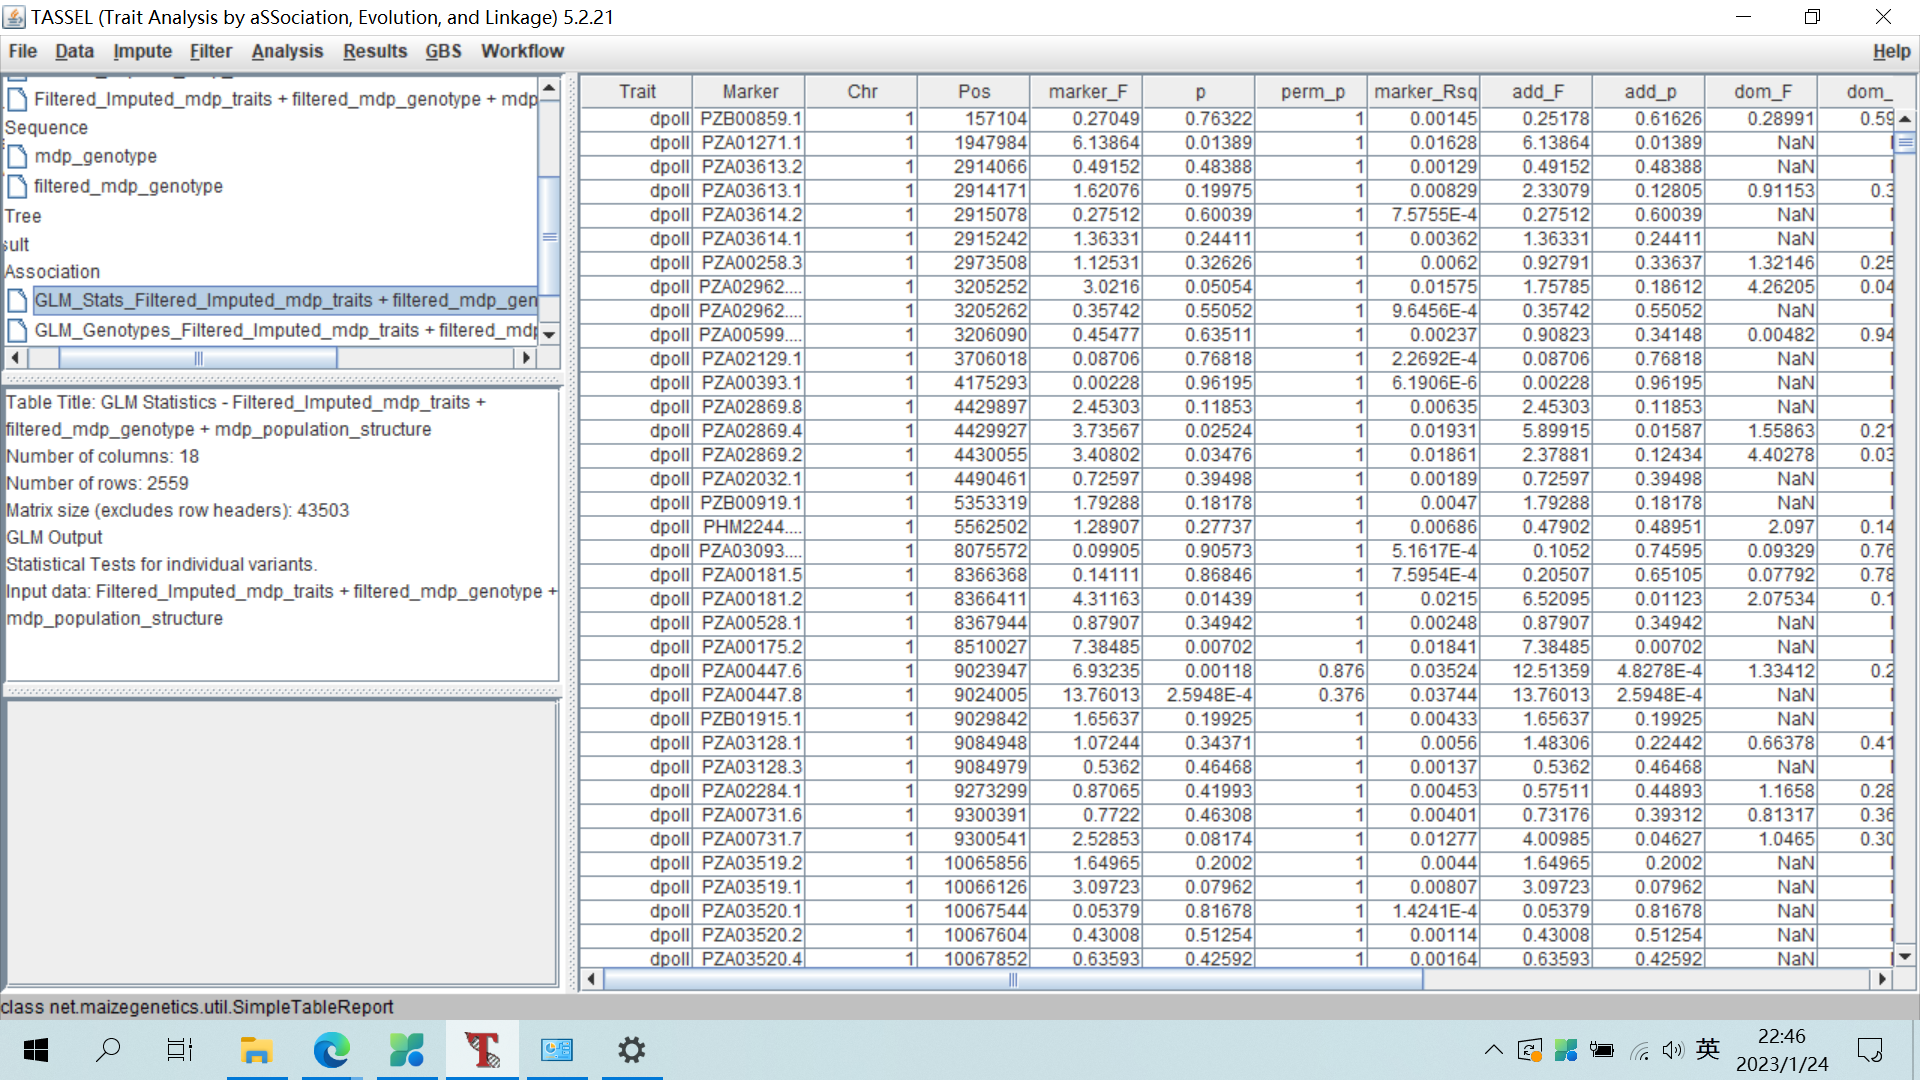Show hidden system tray icons chevron
Image resolution: width=1920 pixels, height=1080 pixels.
1493,1050
